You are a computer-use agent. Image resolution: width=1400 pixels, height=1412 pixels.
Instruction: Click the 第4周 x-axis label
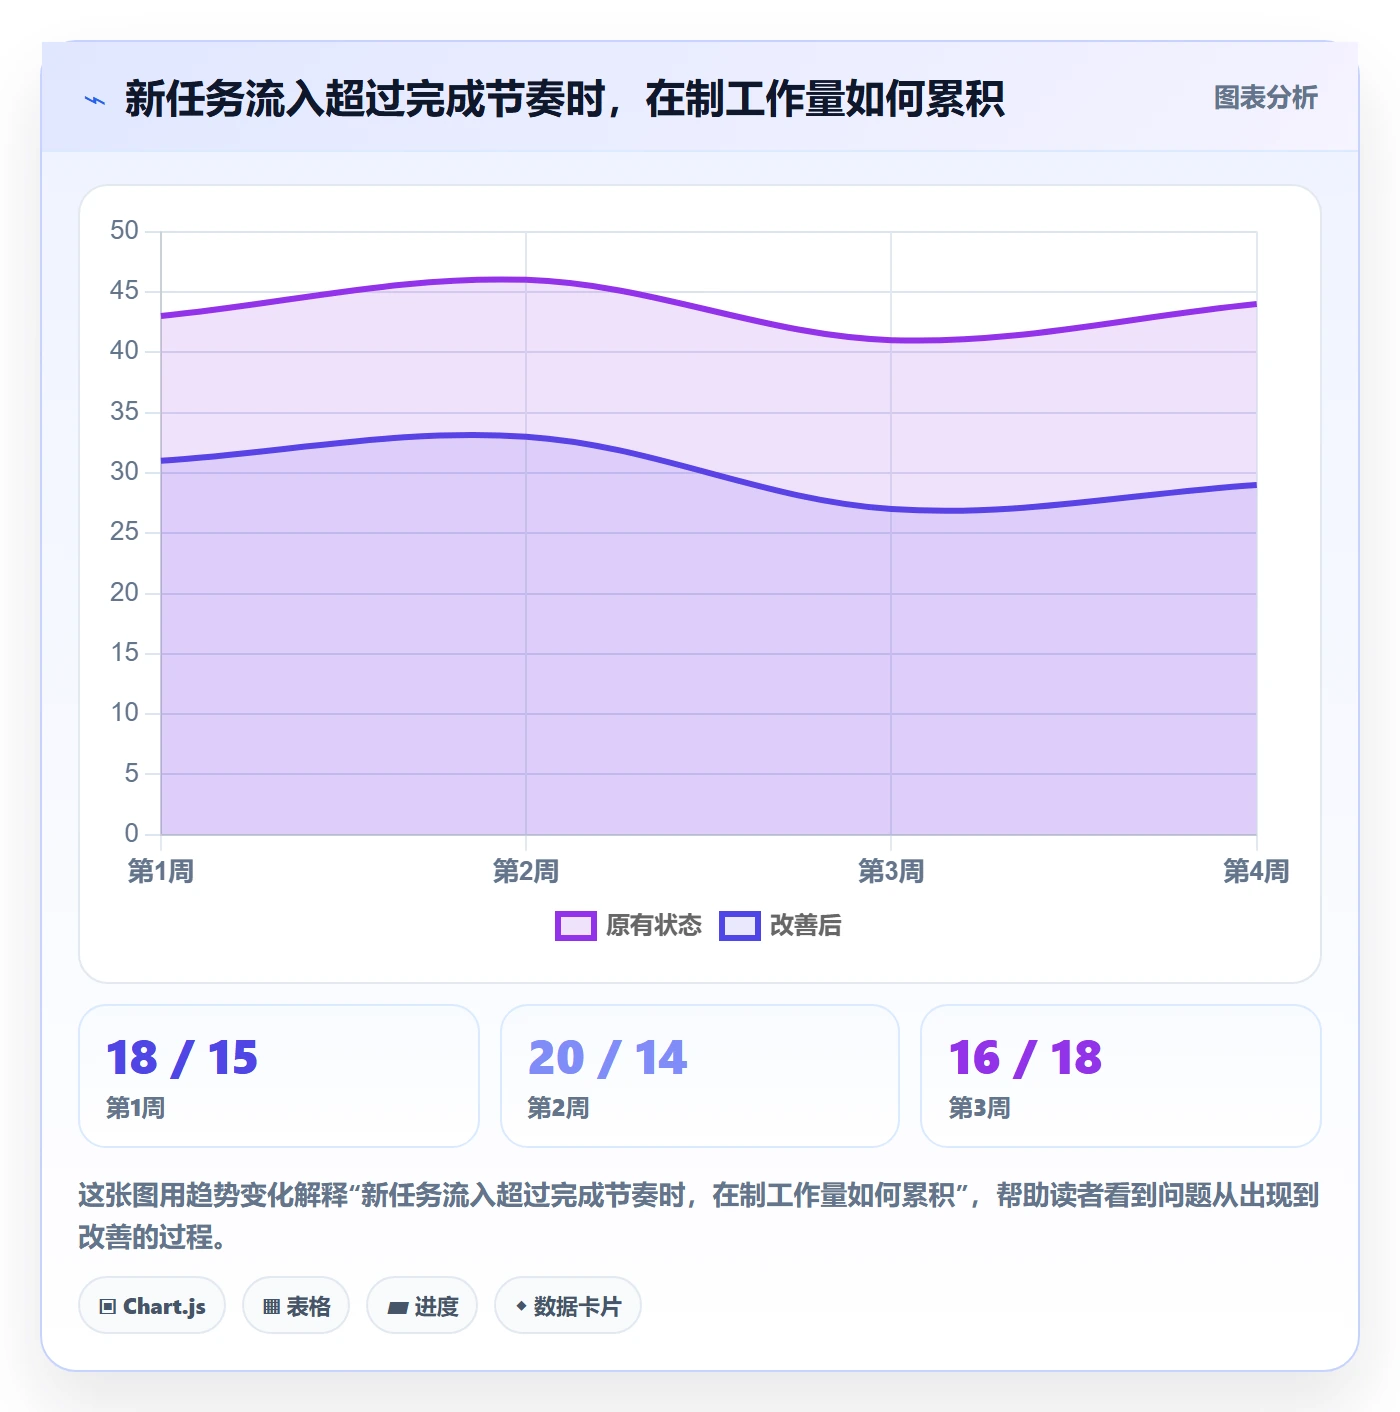point(1256,871)
